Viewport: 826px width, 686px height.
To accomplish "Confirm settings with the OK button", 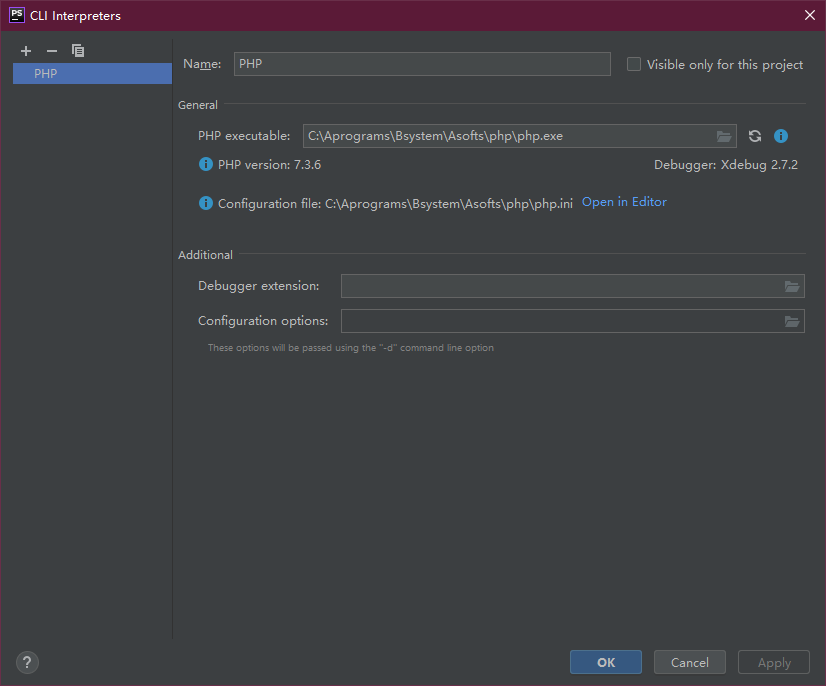I will 606,662.
